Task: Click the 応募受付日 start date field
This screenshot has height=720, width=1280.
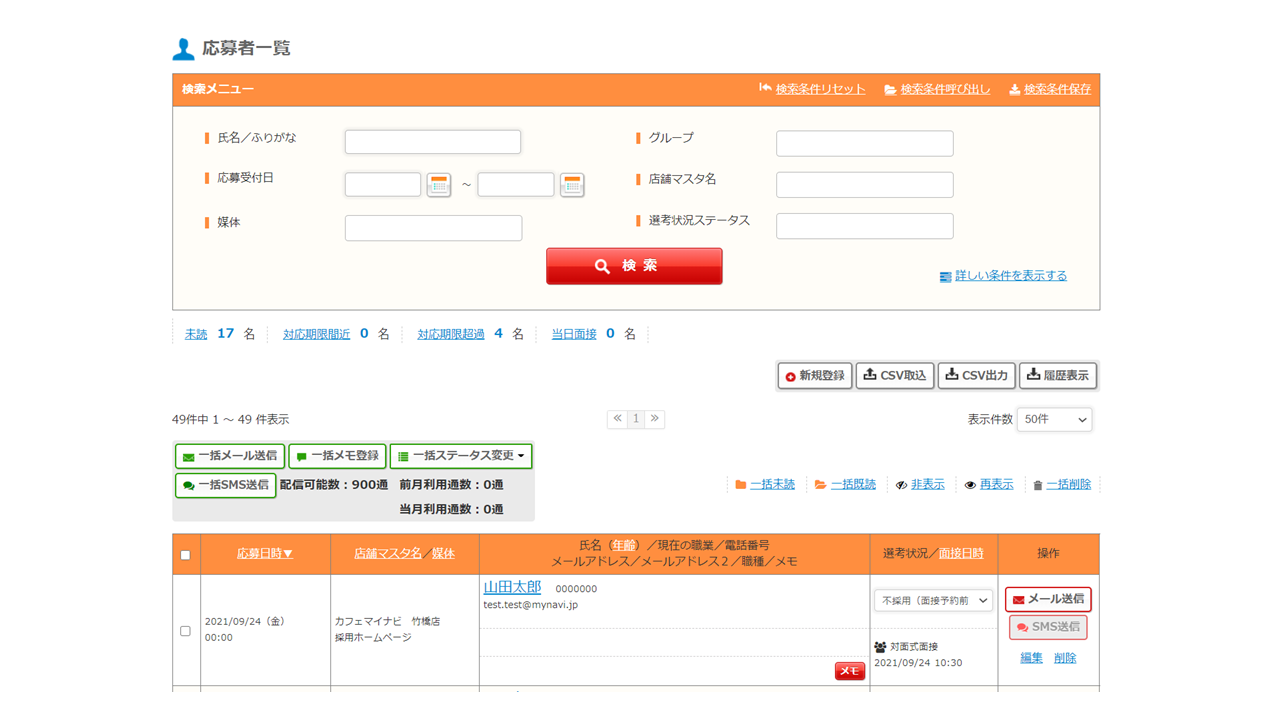Action: pos(383,184)
